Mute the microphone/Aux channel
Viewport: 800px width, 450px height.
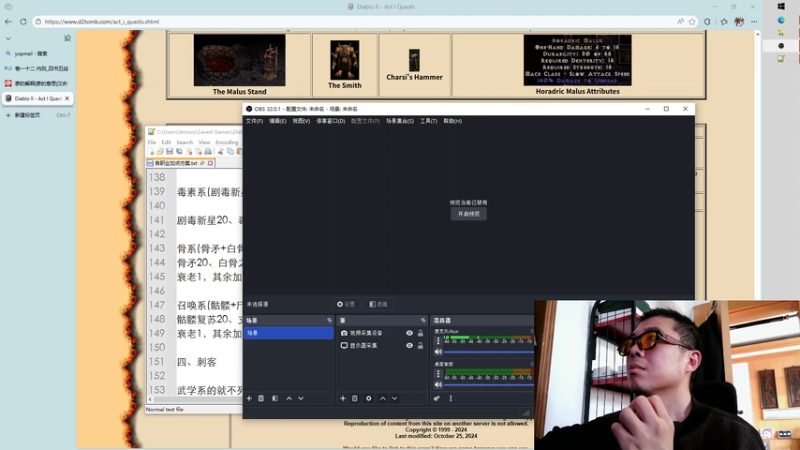point(438,352)
